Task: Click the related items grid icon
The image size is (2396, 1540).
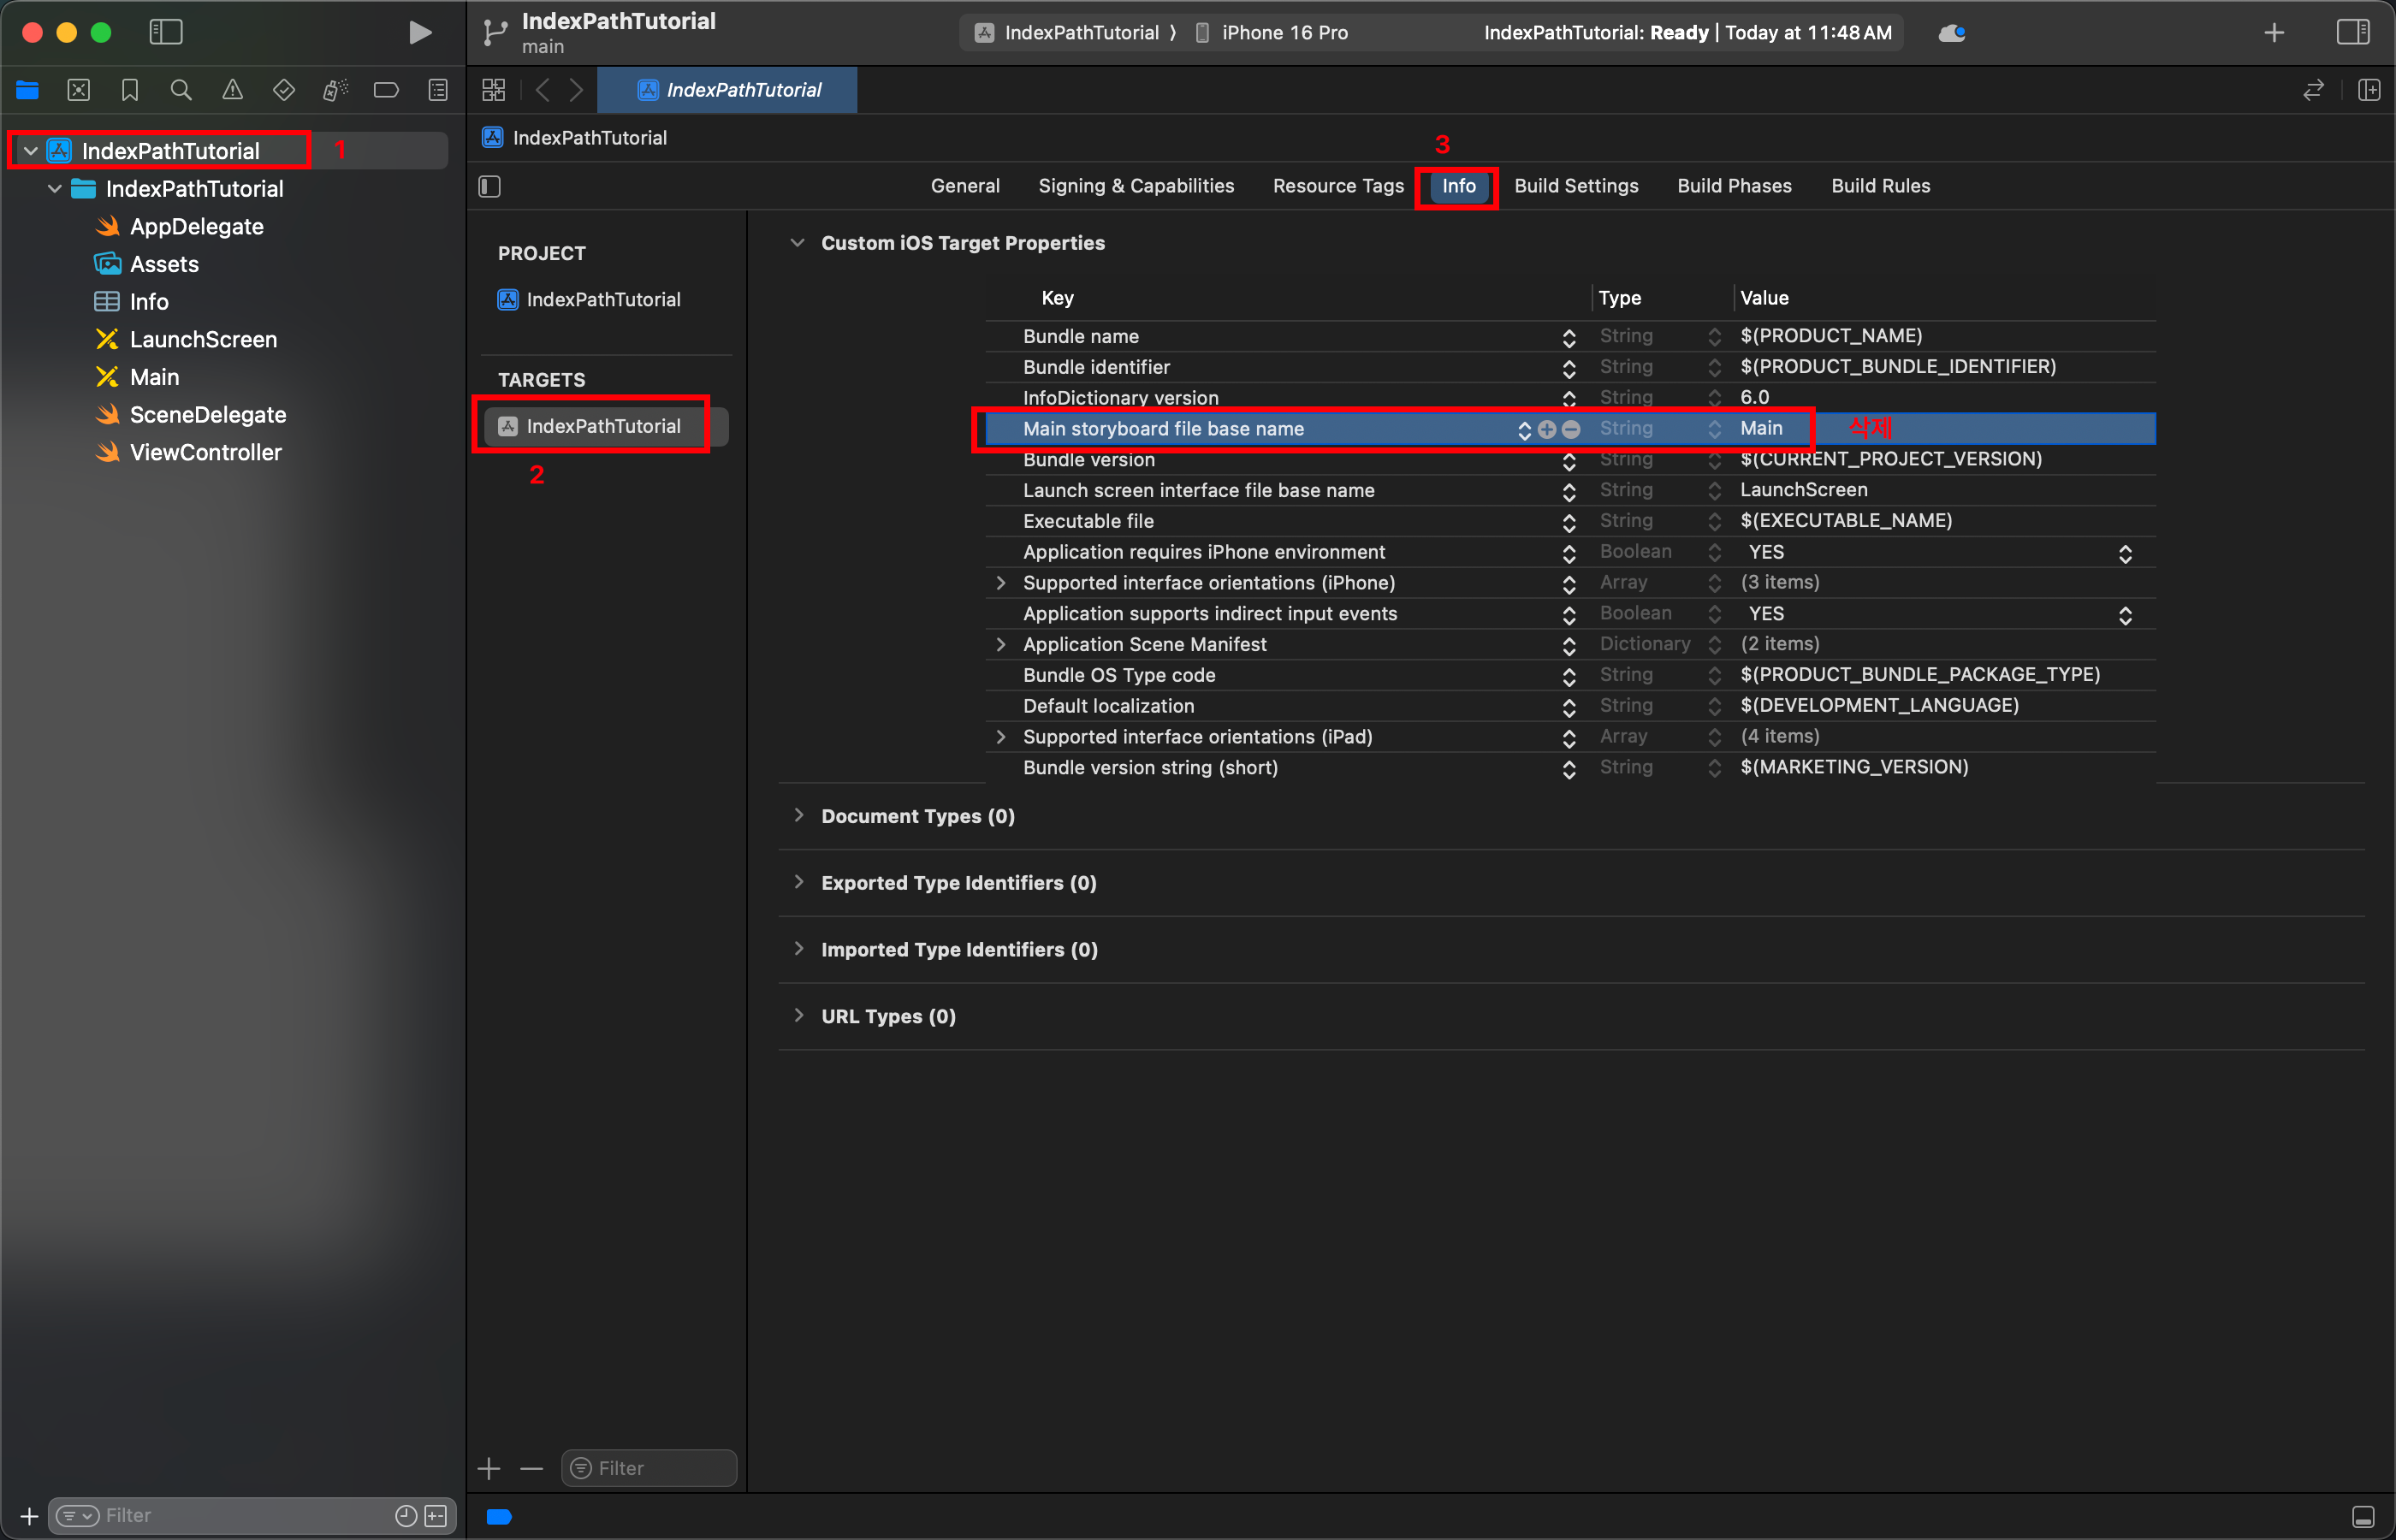Action: (x=494, y=90)
